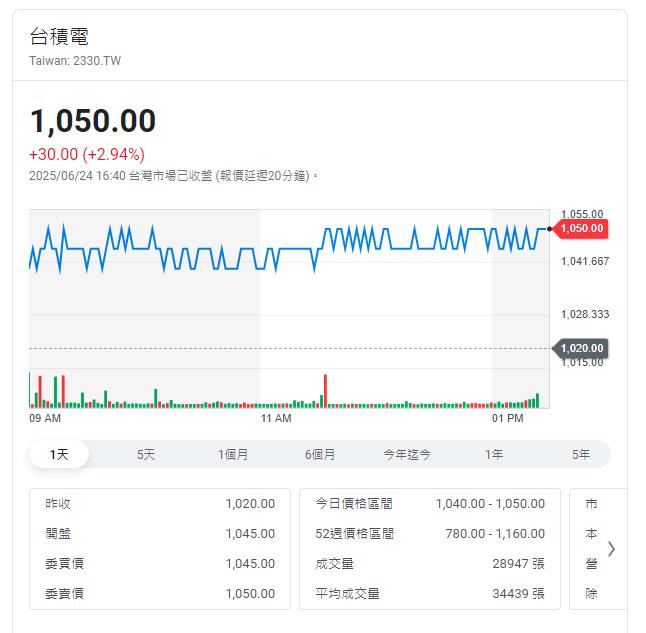Click the 1,040.00 - 1,050.00 today range value

(490, 504)
